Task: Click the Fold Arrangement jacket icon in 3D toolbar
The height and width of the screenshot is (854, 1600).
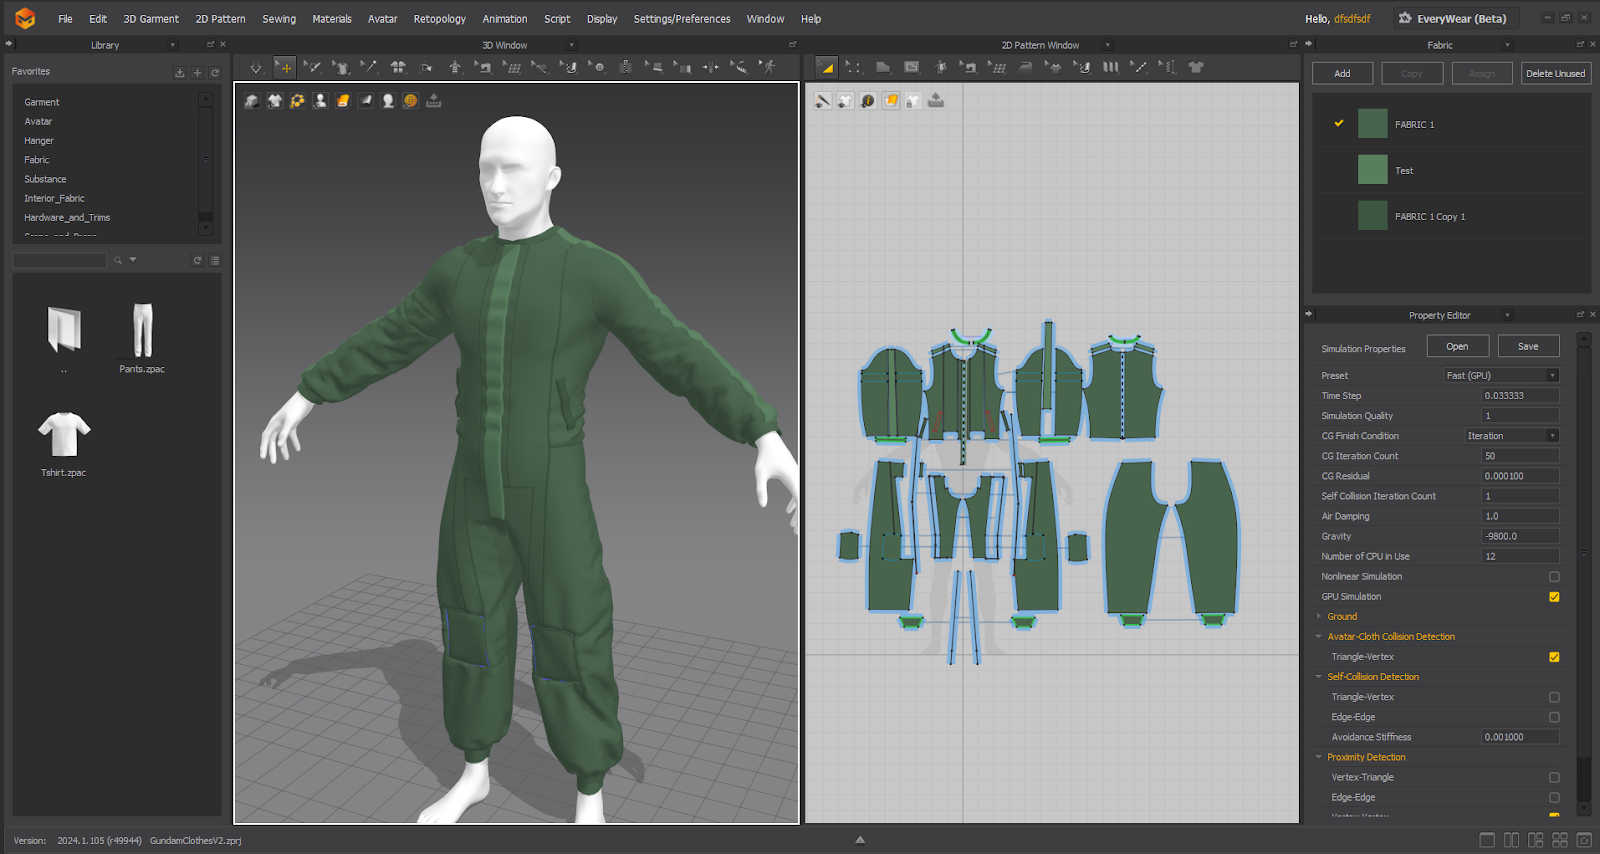Action: [398, 67]
